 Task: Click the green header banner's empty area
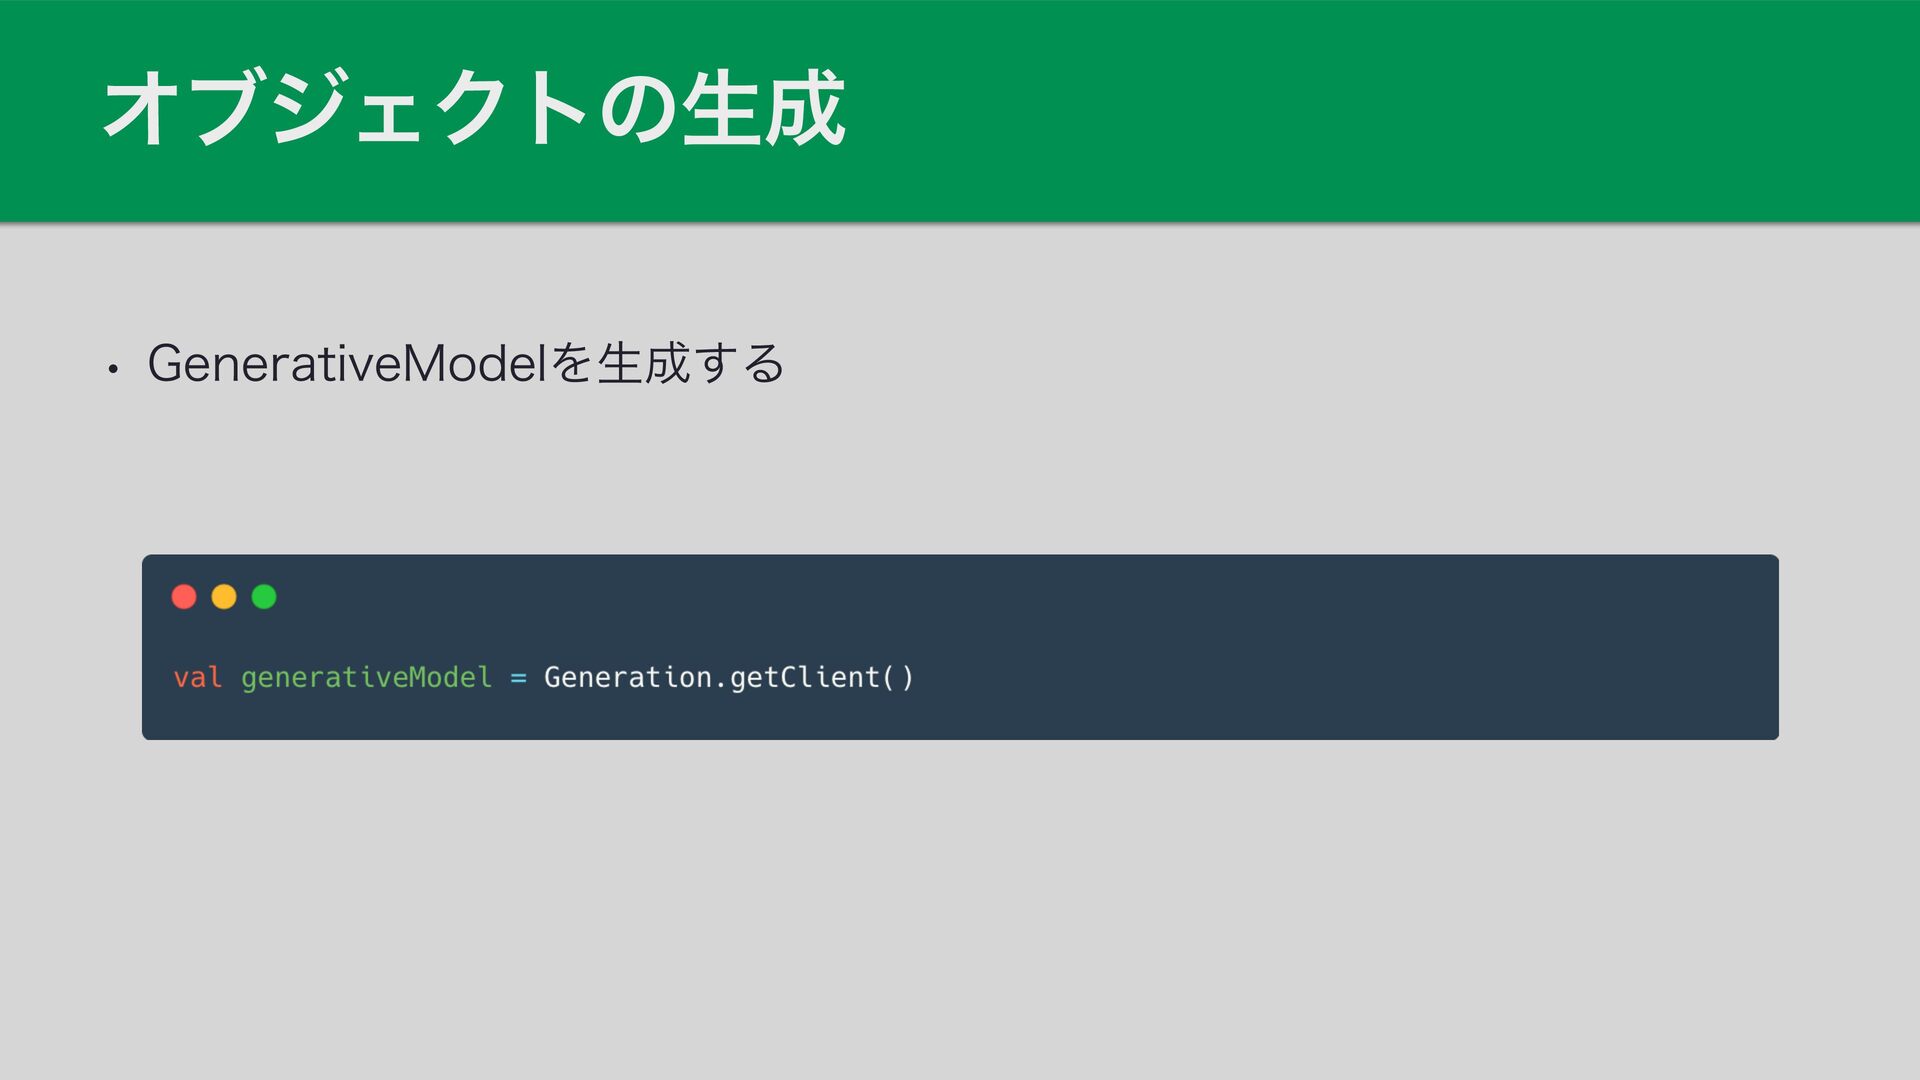pos(1400,110)
